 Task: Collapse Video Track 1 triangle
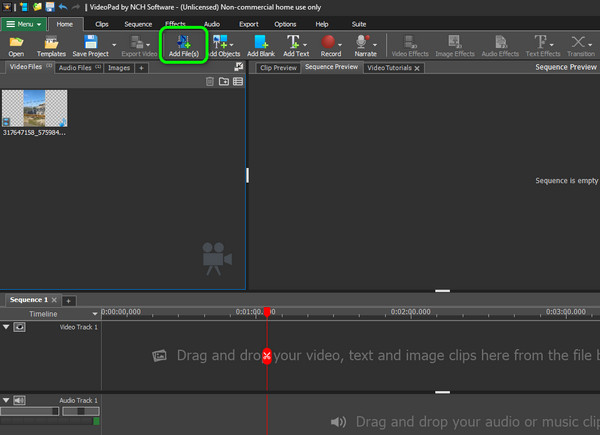[x=6, y=327]
